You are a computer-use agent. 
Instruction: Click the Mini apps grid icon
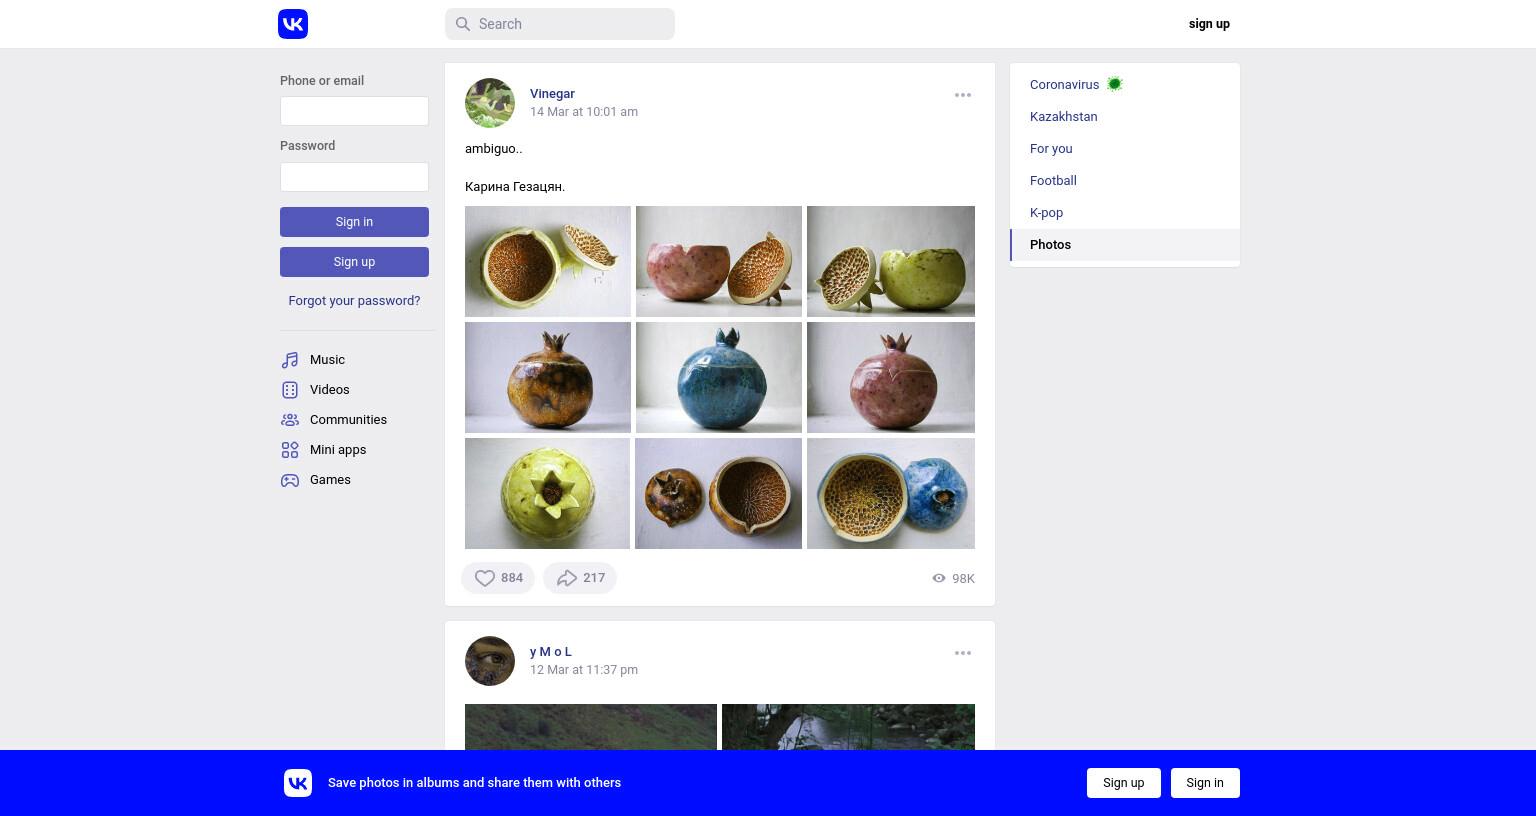[x=290, y=450]
